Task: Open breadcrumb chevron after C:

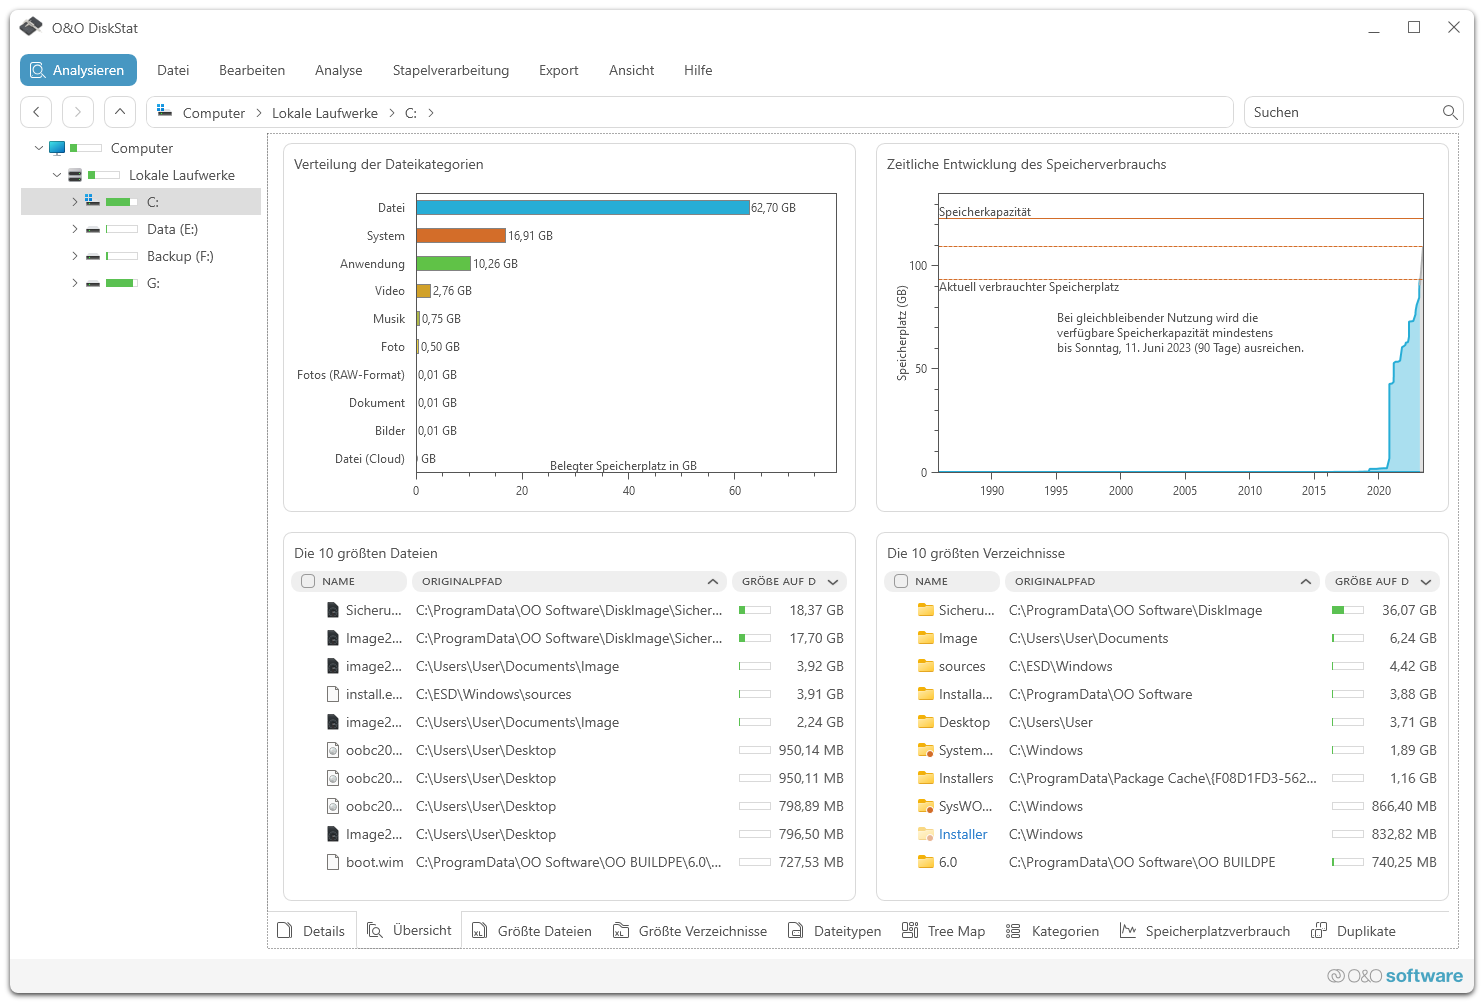Action: pos(431,113)
